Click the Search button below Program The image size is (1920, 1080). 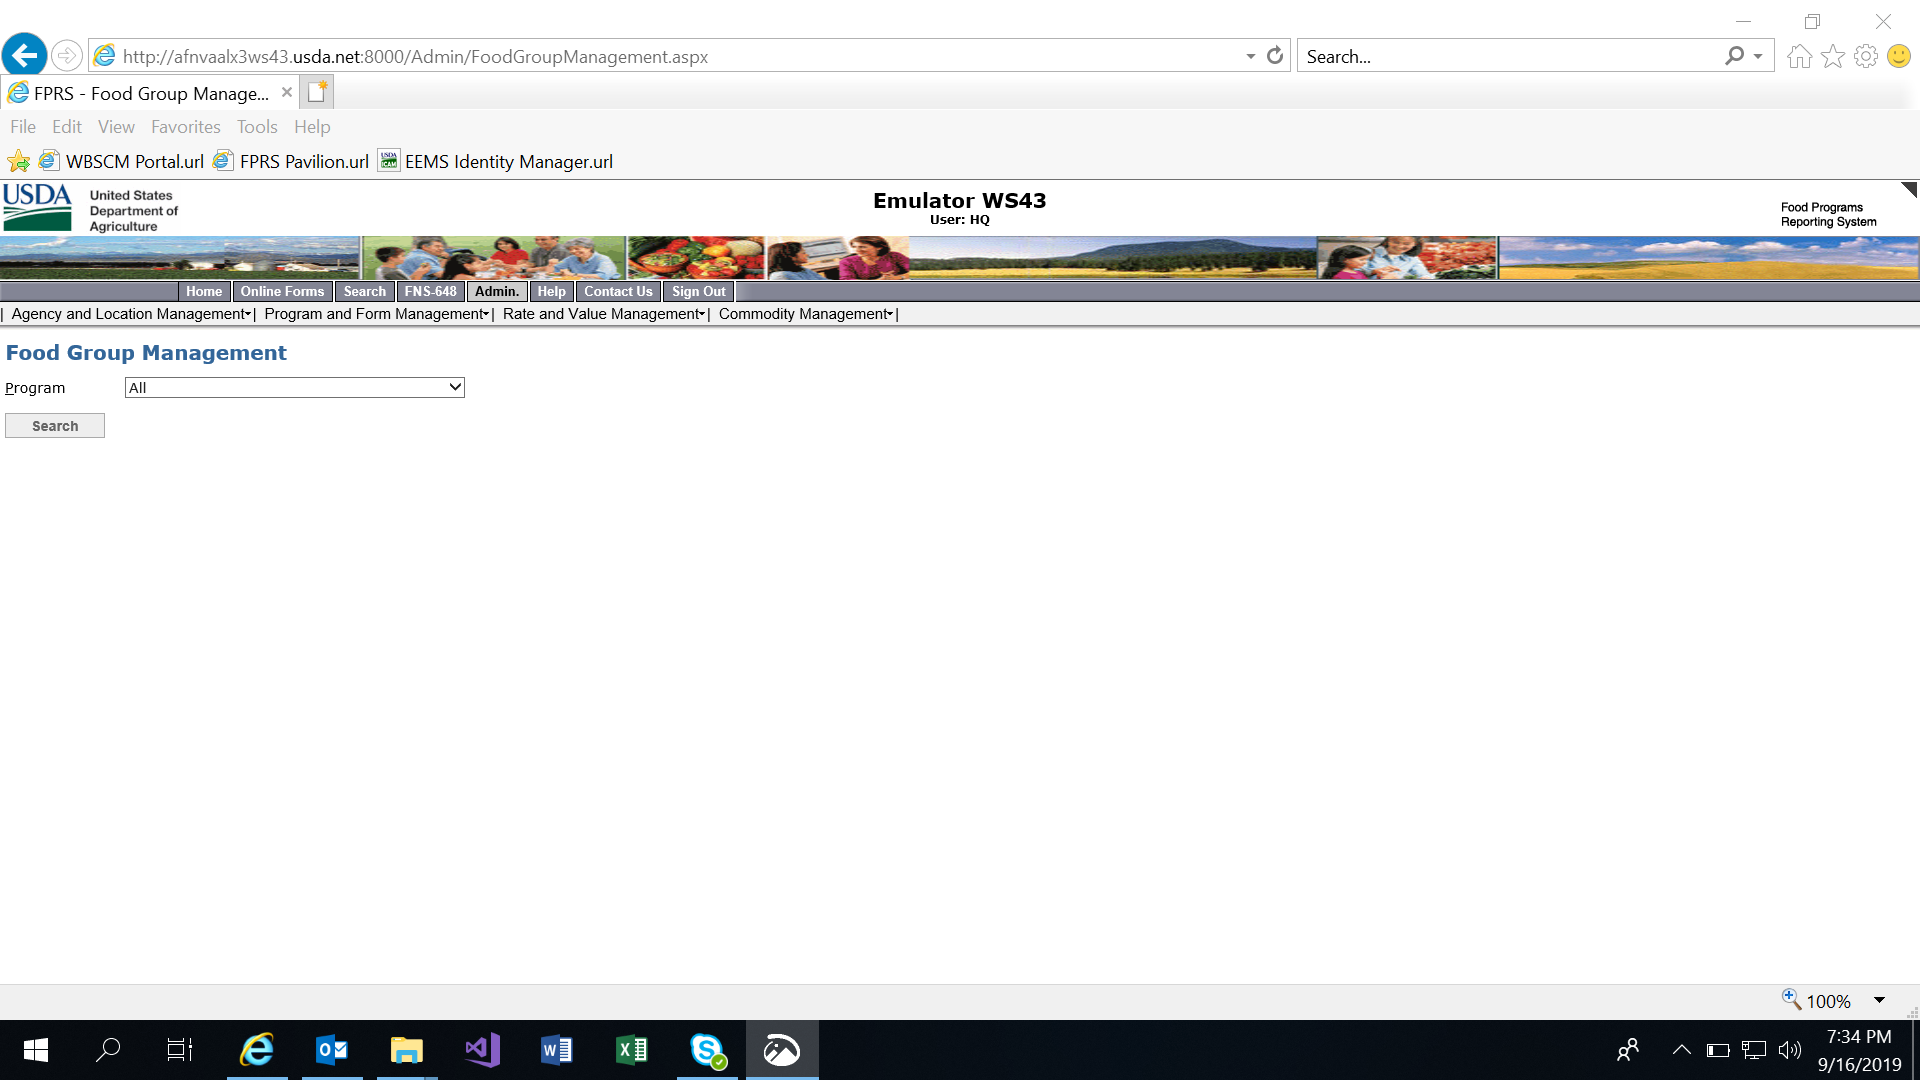click(55, 426)
